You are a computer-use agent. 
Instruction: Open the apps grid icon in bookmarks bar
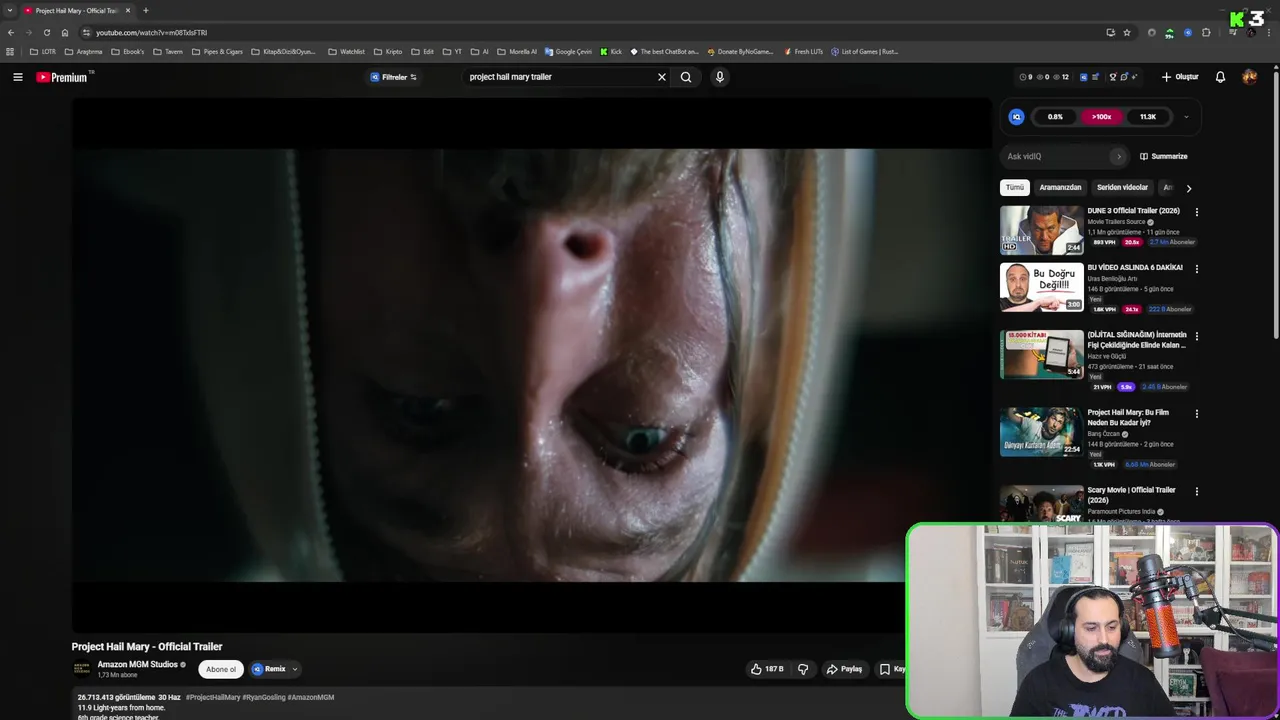point(10,51)
